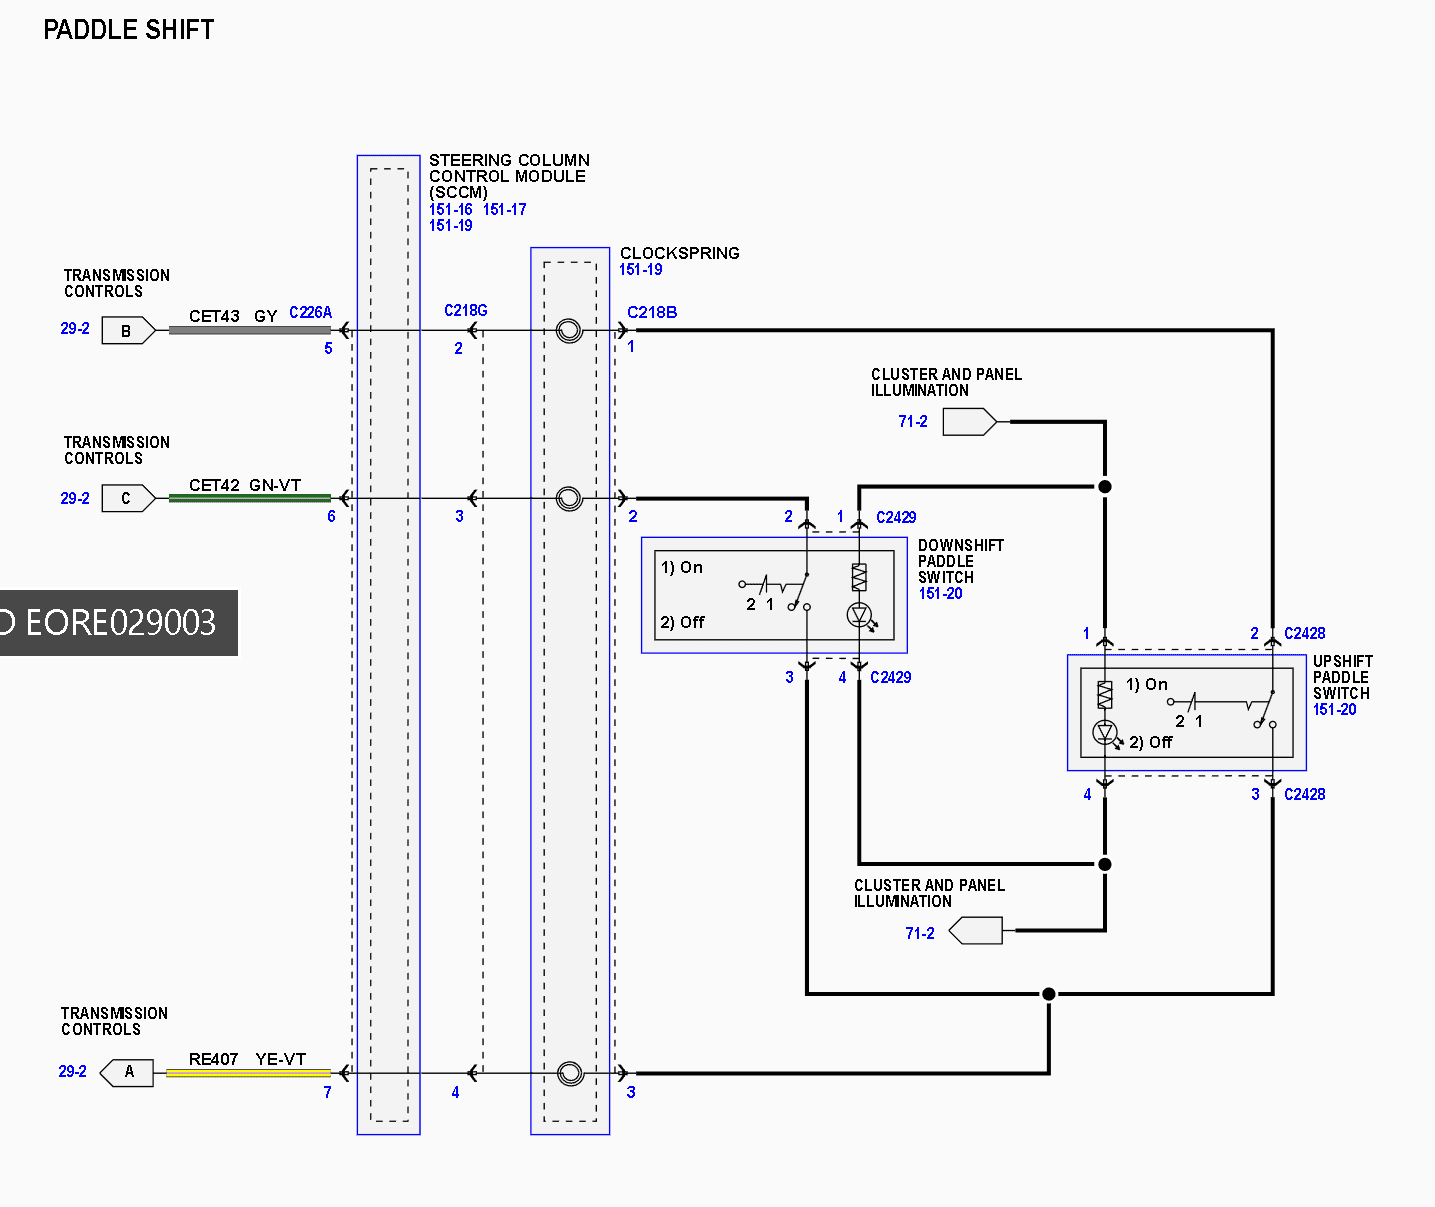Select the gray CET43 GY wire
The image size is (1435, 1207).
pyautogui.click(x=250, y=330)
